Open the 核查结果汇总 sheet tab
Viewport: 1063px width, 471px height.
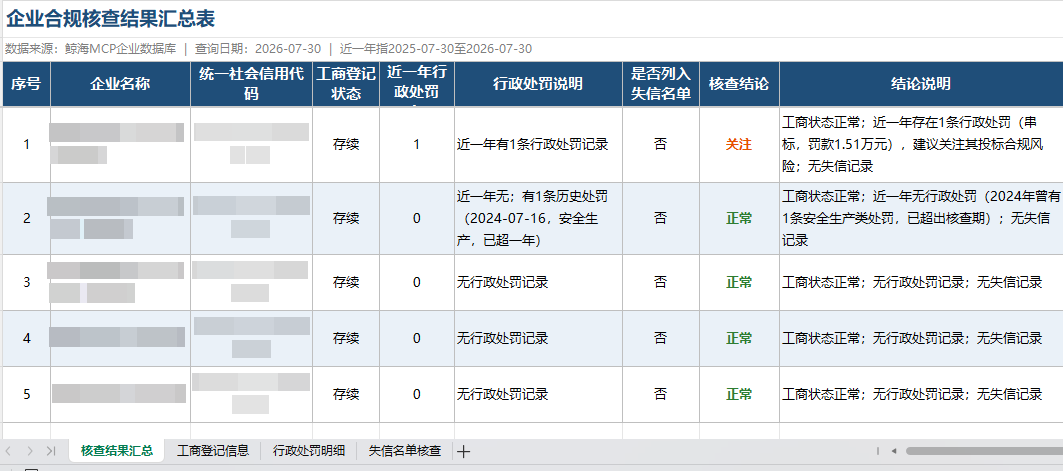point(117,451)
